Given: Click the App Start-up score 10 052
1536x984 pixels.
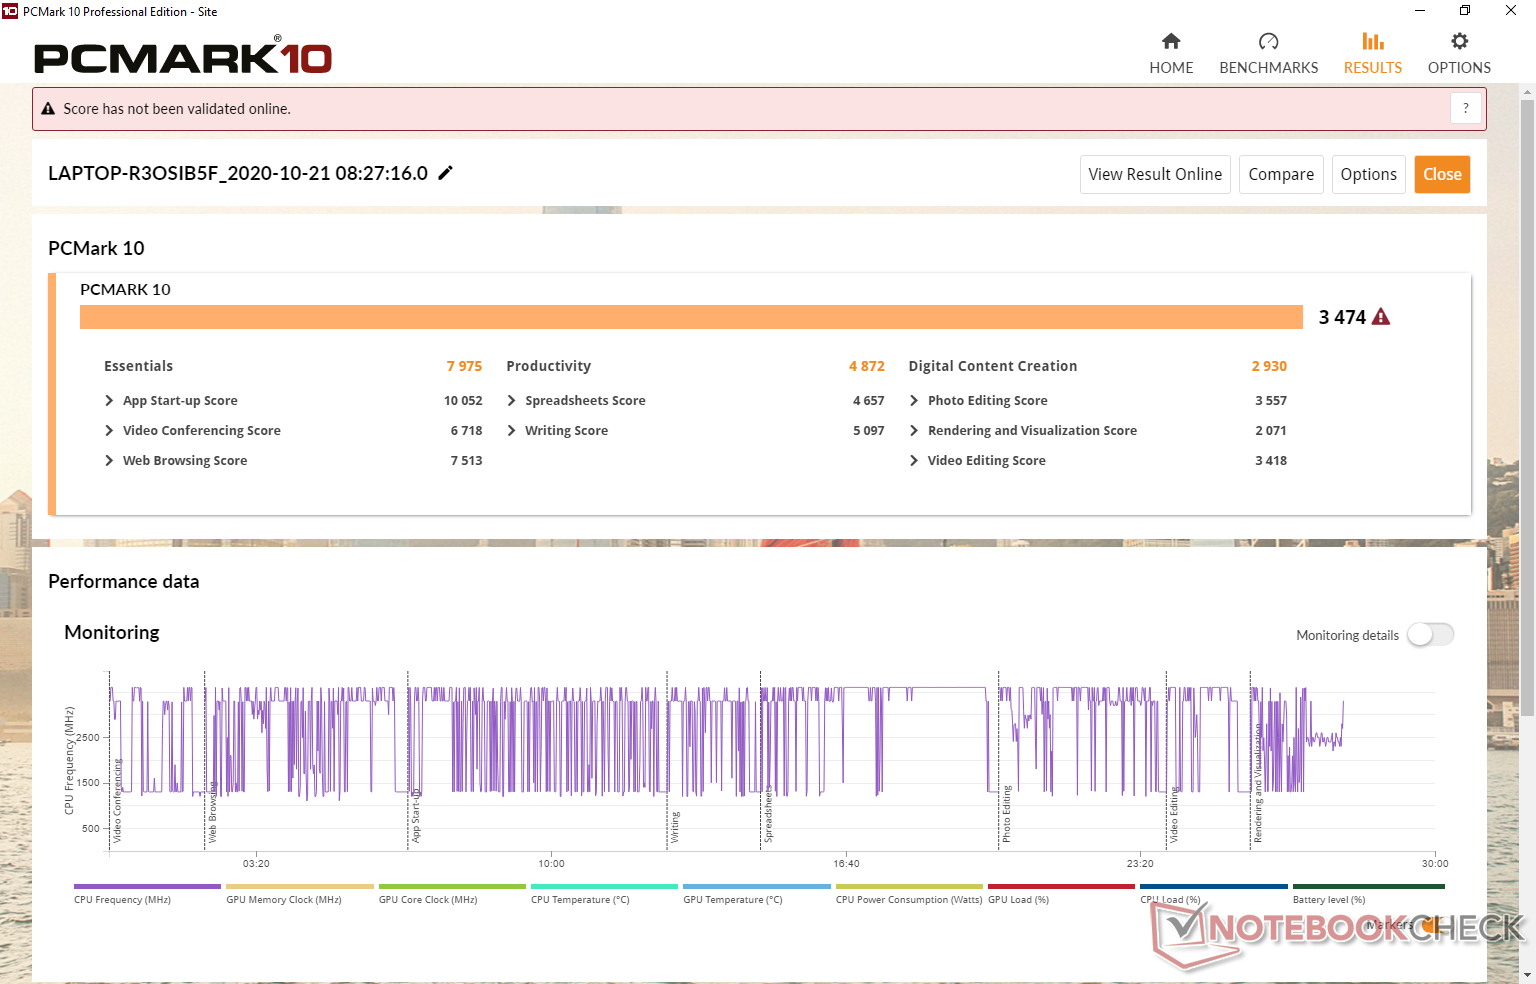Looking at the screenshot, I should [463, 401].
